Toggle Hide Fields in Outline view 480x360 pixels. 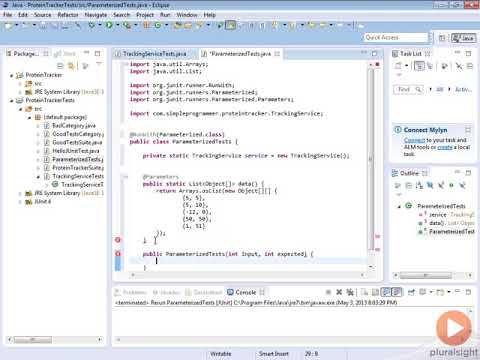pyautogui.click(x=430, y=185)
